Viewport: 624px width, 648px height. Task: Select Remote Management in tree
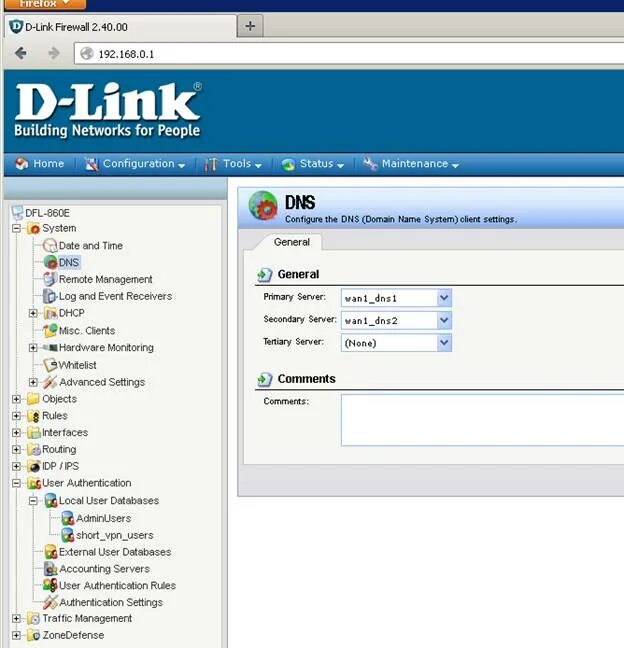[105, 279]
